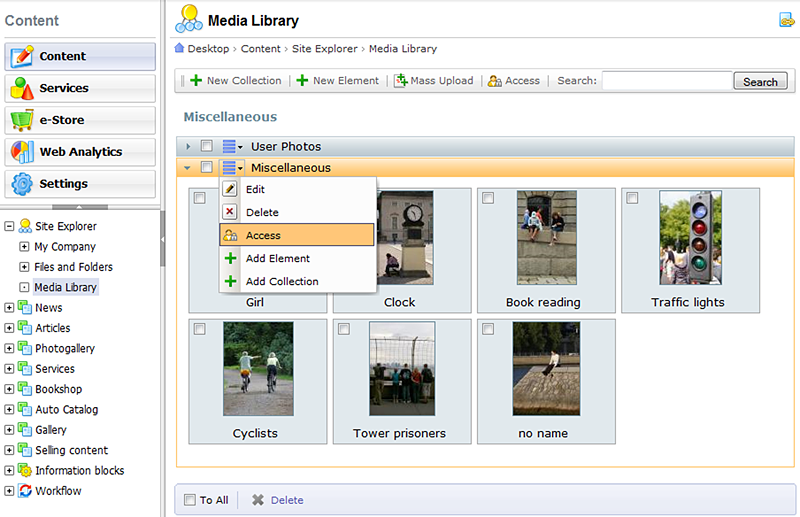Expand the User Photos collection arrow
800x517 pixels.
click(x=188, y=147)
